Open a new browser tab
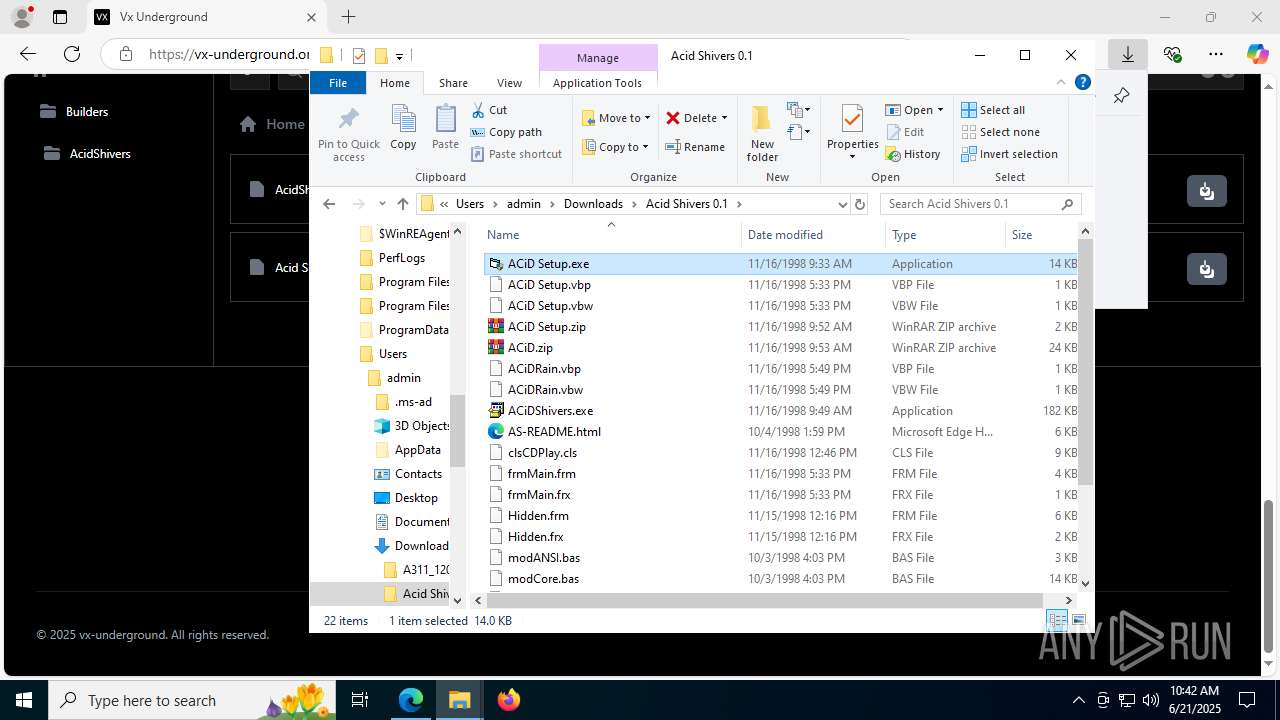Image resolution: width=1280 pixels, height=720 pixels. coord(348,17)
